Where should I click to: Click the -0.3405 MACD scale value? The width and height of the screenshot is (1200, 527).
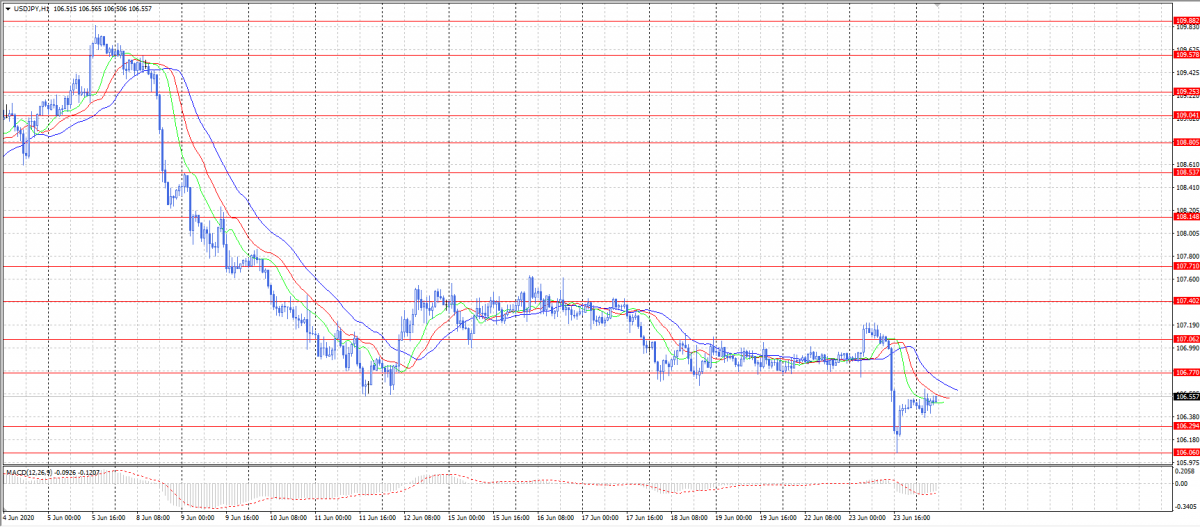tap(1187, 507)
